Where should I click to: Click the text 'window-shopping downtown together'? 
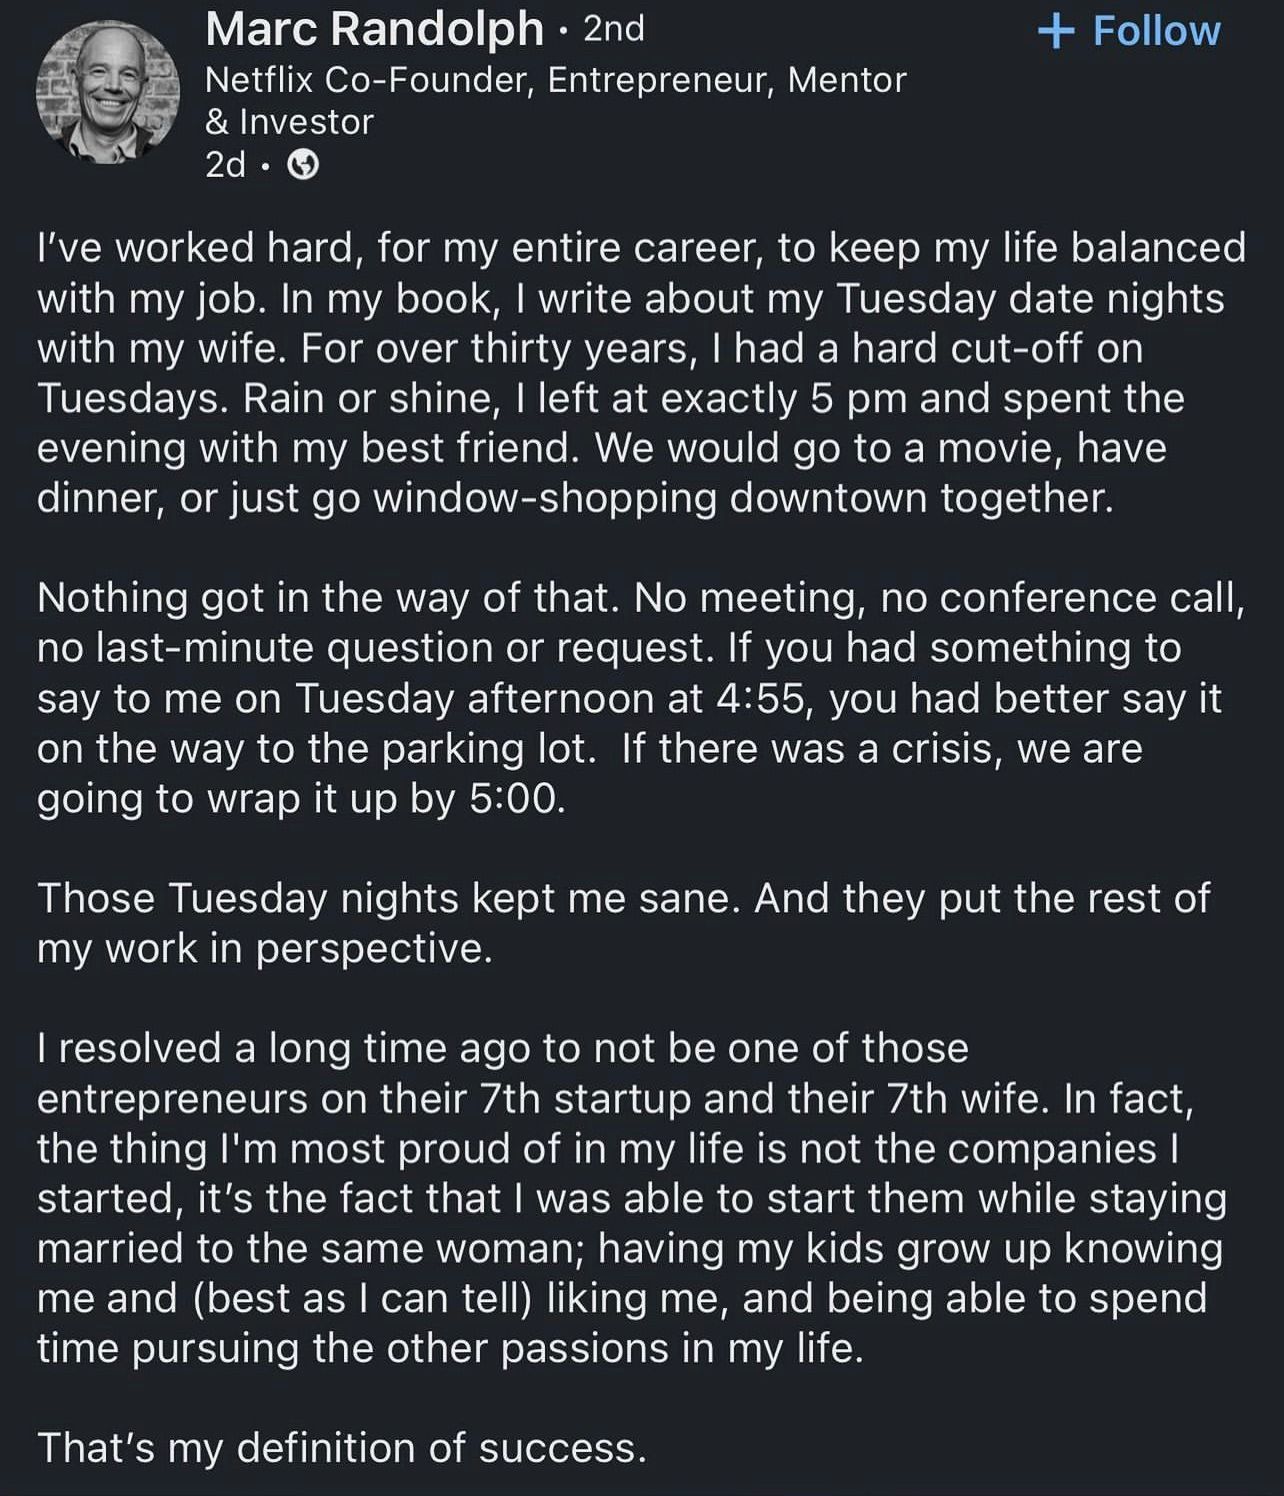pyautogui.click(x=741, y=498)
